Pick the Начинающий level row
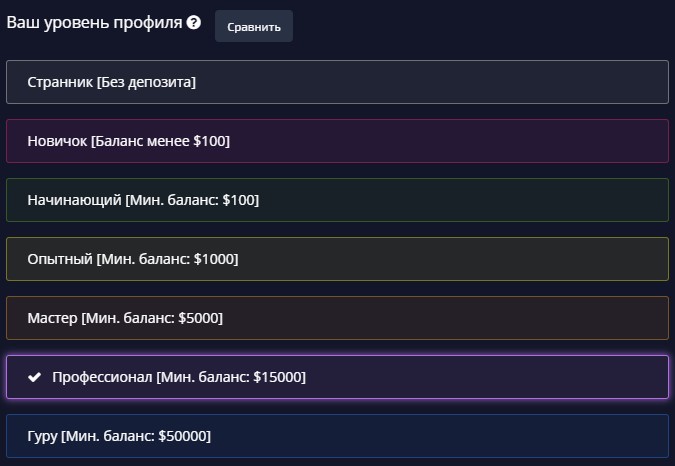 (x=336, y=200)
